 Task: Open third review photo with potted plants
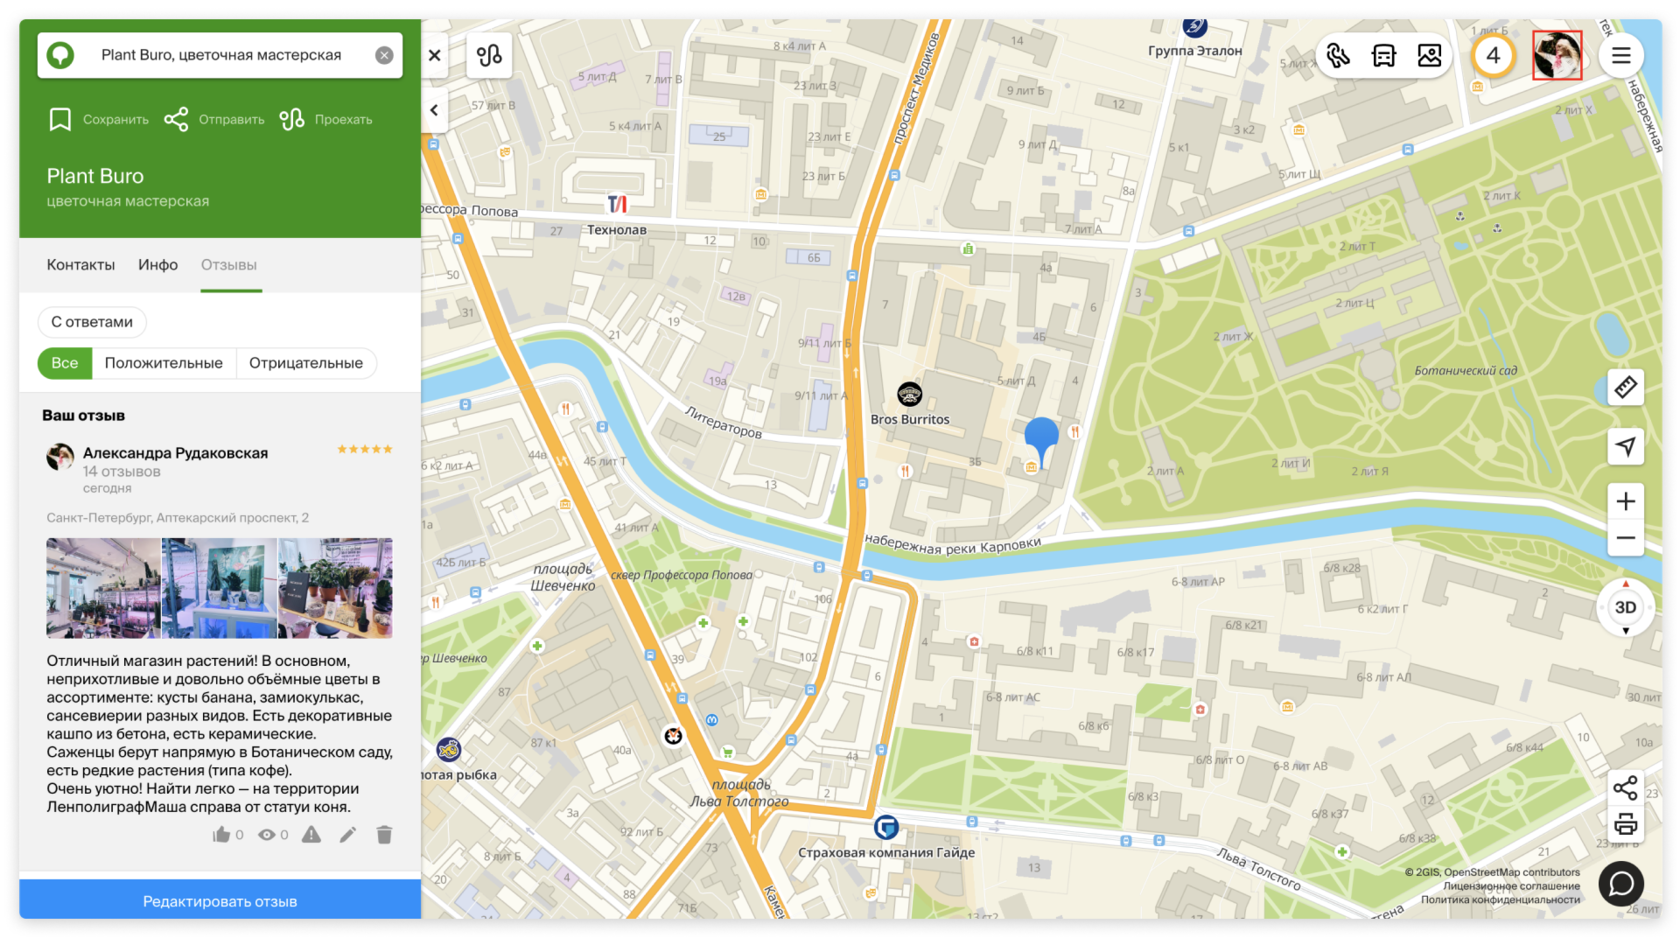tap(335, 588)
